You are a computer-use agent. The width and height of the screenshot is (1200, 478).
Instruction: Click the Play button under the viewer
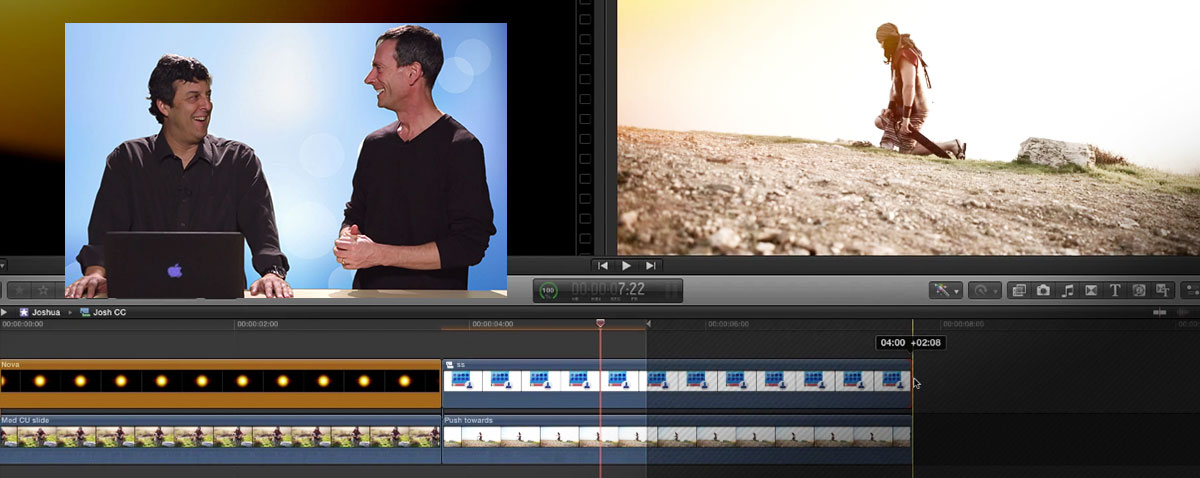627,265
